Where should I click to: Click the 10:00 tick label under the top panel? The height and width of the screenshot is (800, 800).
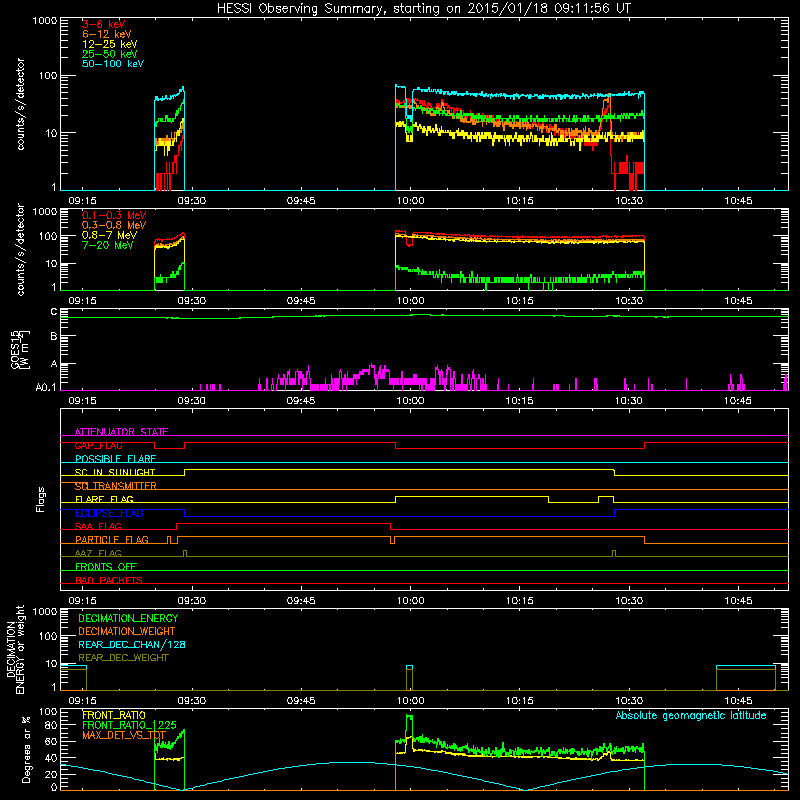[410, 201]
